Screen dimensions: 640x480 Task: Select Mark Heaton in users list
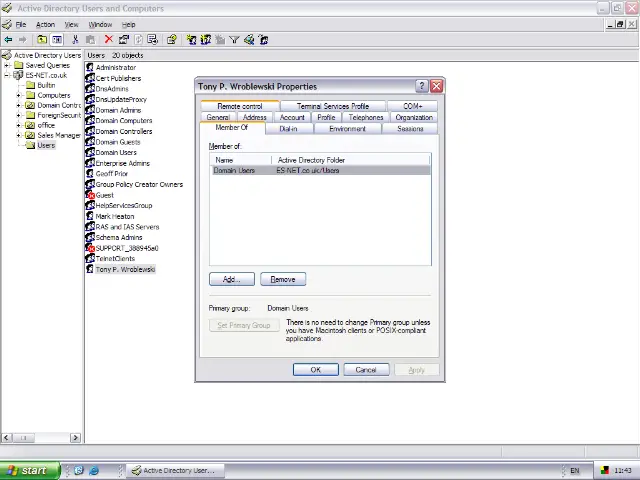(x=115, y=216)
